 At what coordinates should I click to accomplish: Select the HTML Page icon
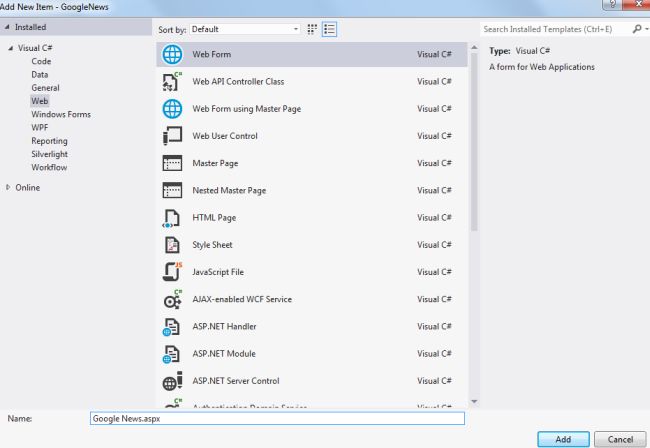coord(171,218)
